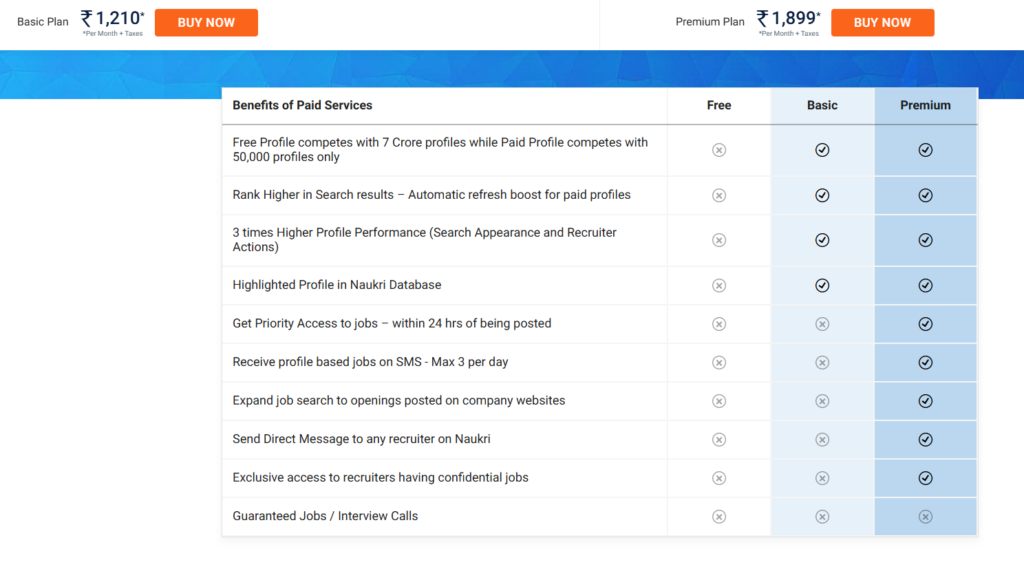Click Basic checkmark for Highlighted Profile row

(x=822, y=286)
